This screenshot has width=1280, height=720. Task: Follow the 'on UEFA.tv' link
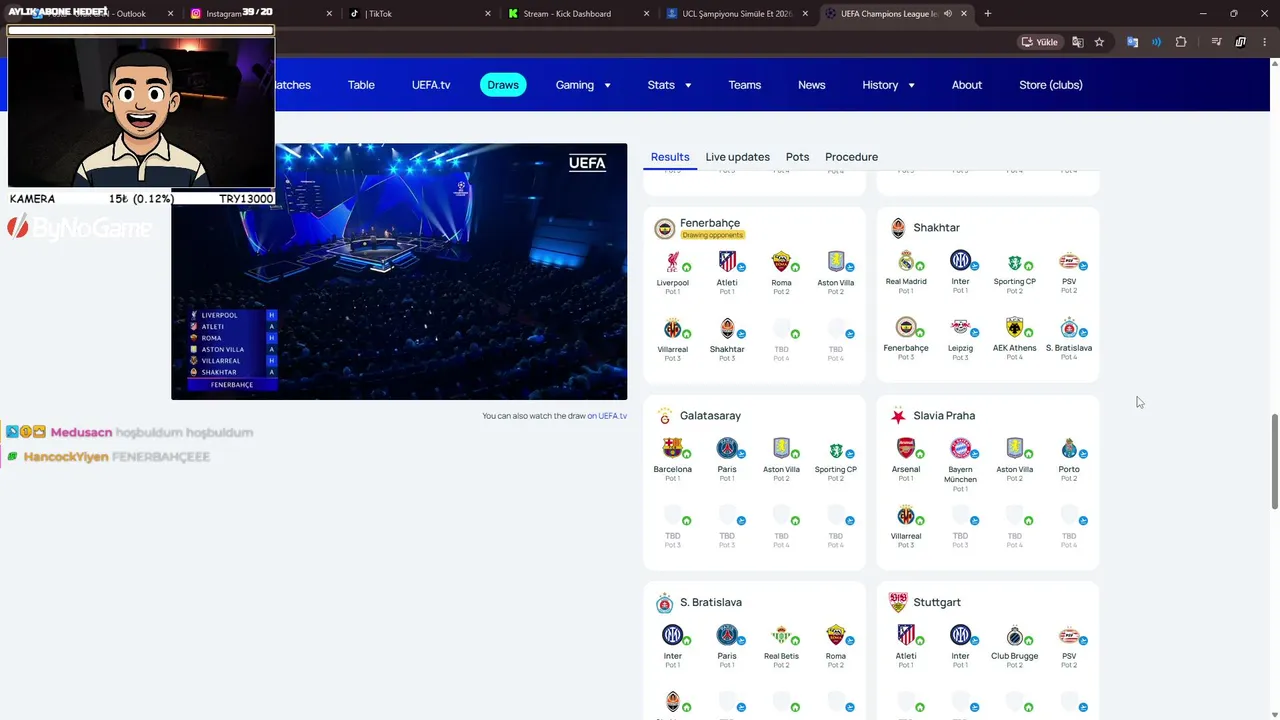(607, 416)
